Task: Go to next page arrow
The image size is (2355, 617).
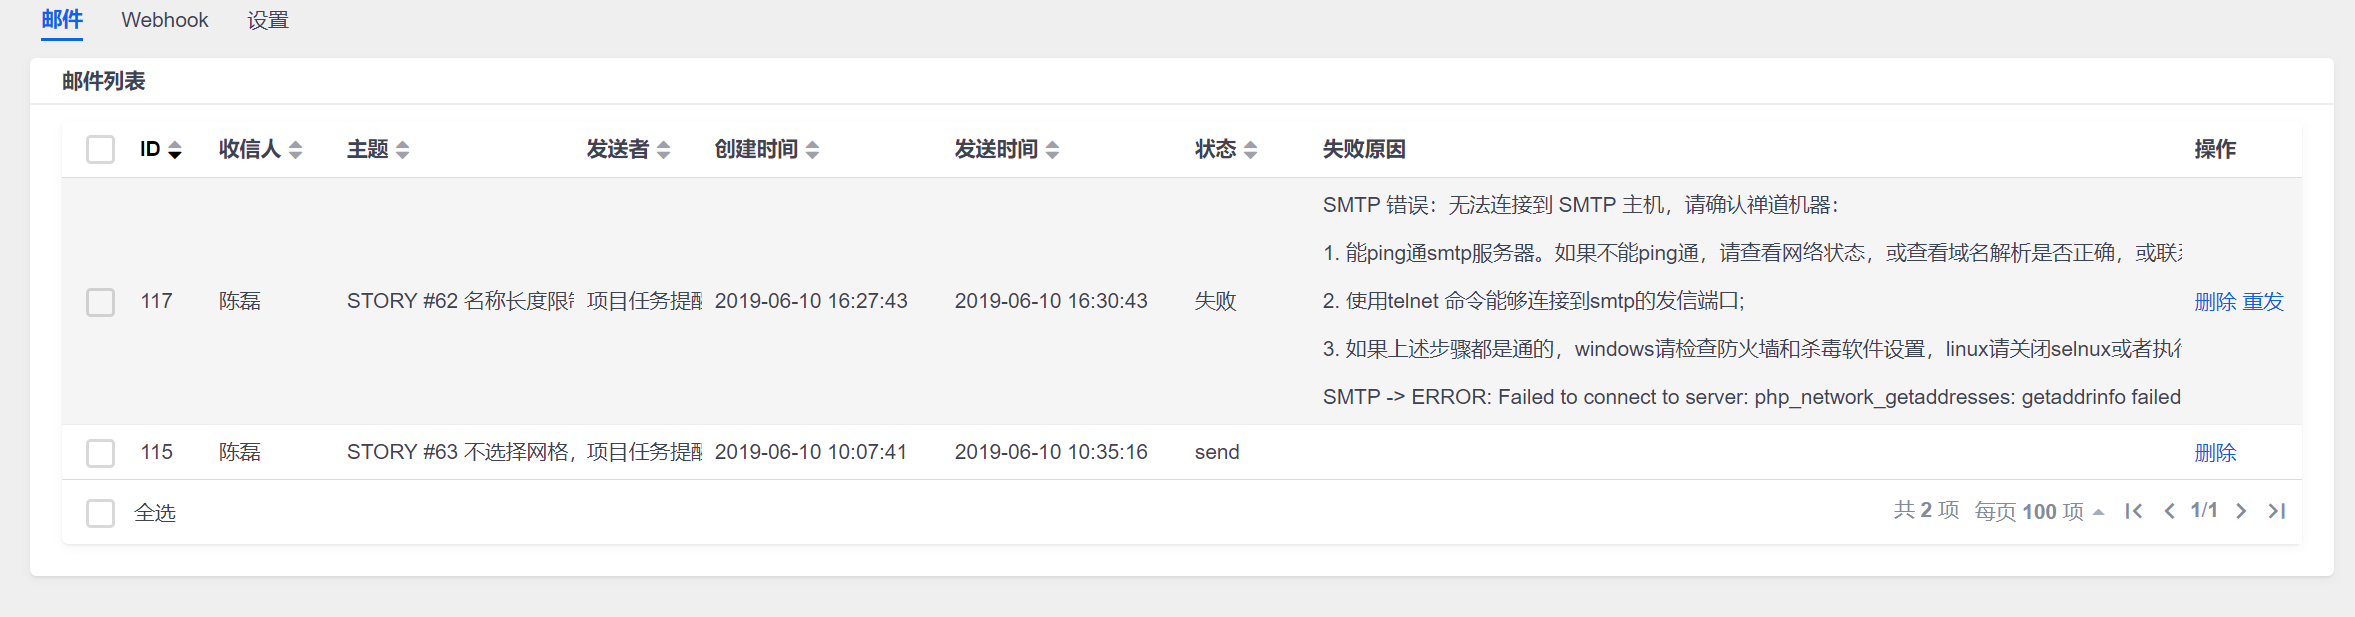Action: [2241, 511]
